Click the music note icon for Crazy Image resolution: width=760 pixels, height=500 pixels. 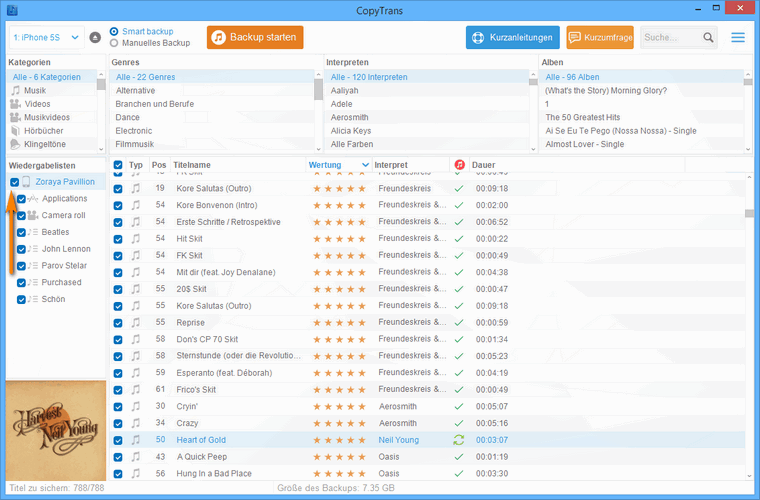point(136,423)
